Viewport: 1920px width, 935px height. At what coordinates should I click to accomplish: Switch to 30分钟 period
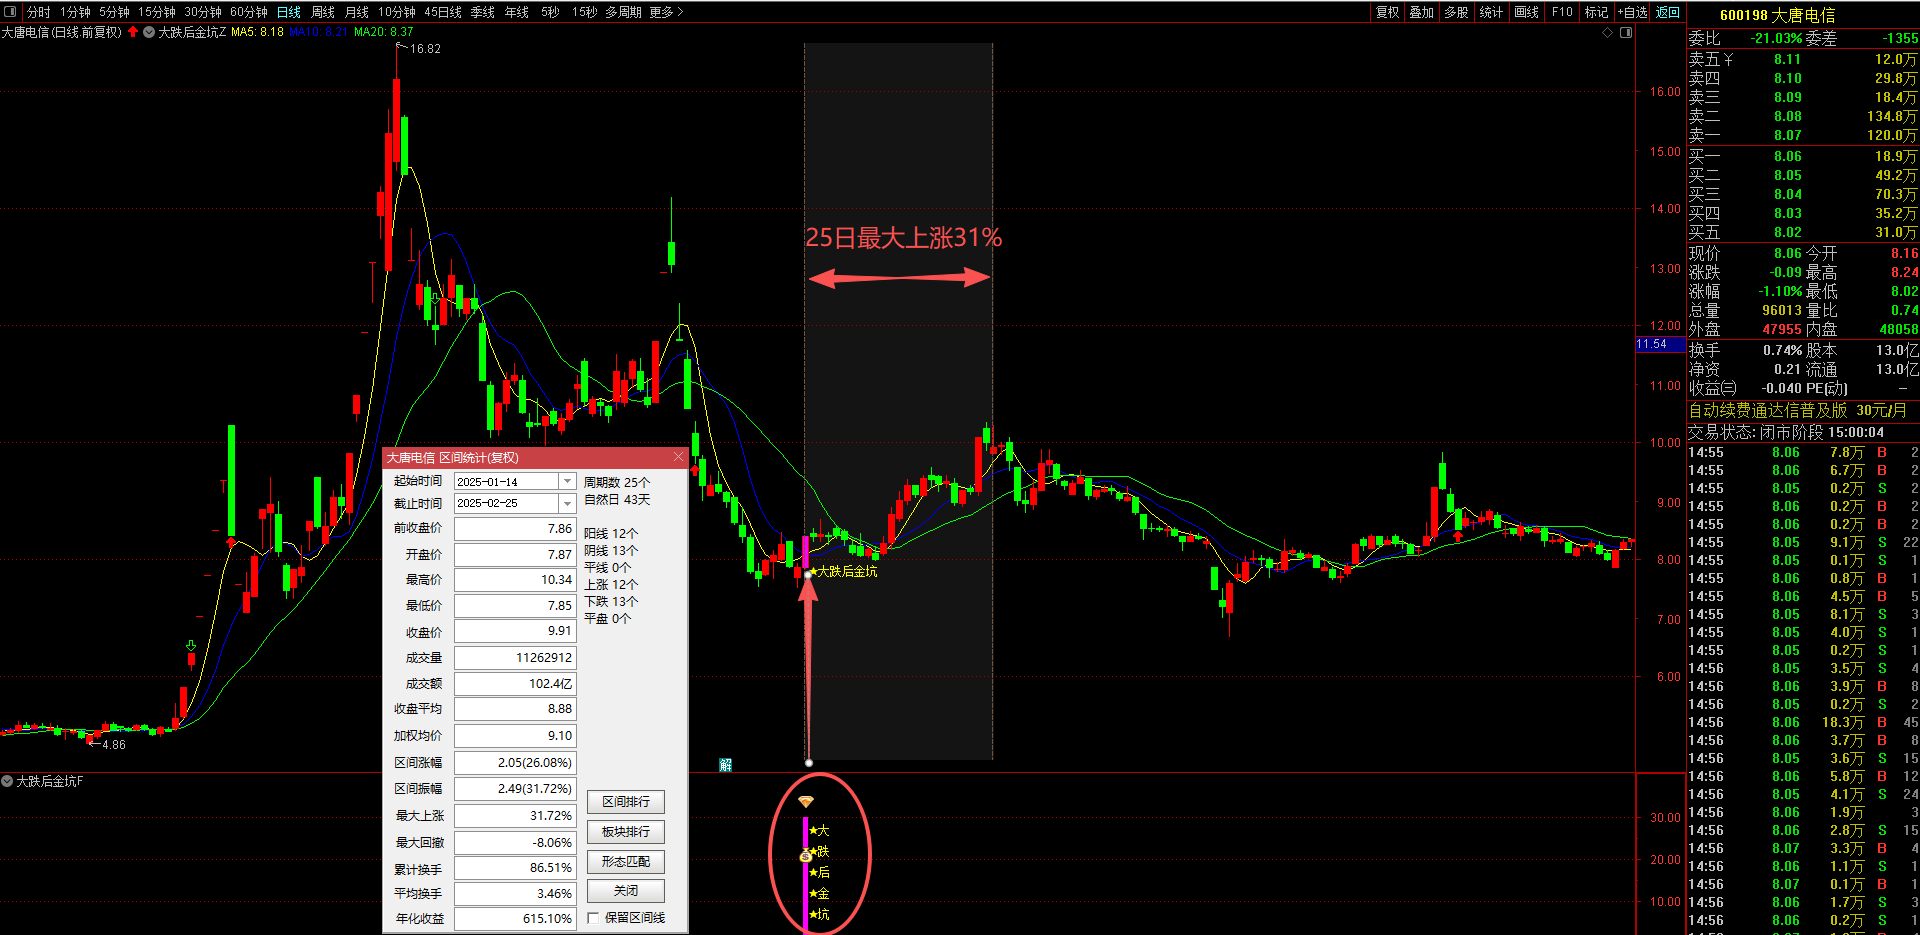[203, 12]
